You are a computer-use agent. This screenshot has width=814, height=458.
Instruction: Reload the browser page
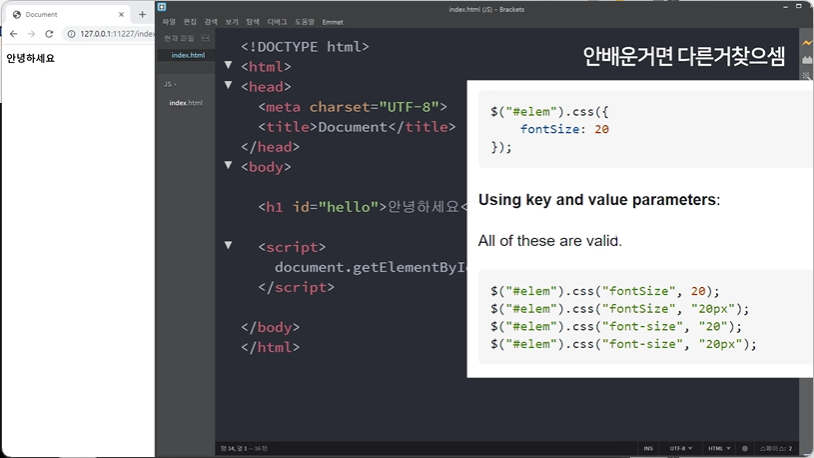tap(49, 34)
